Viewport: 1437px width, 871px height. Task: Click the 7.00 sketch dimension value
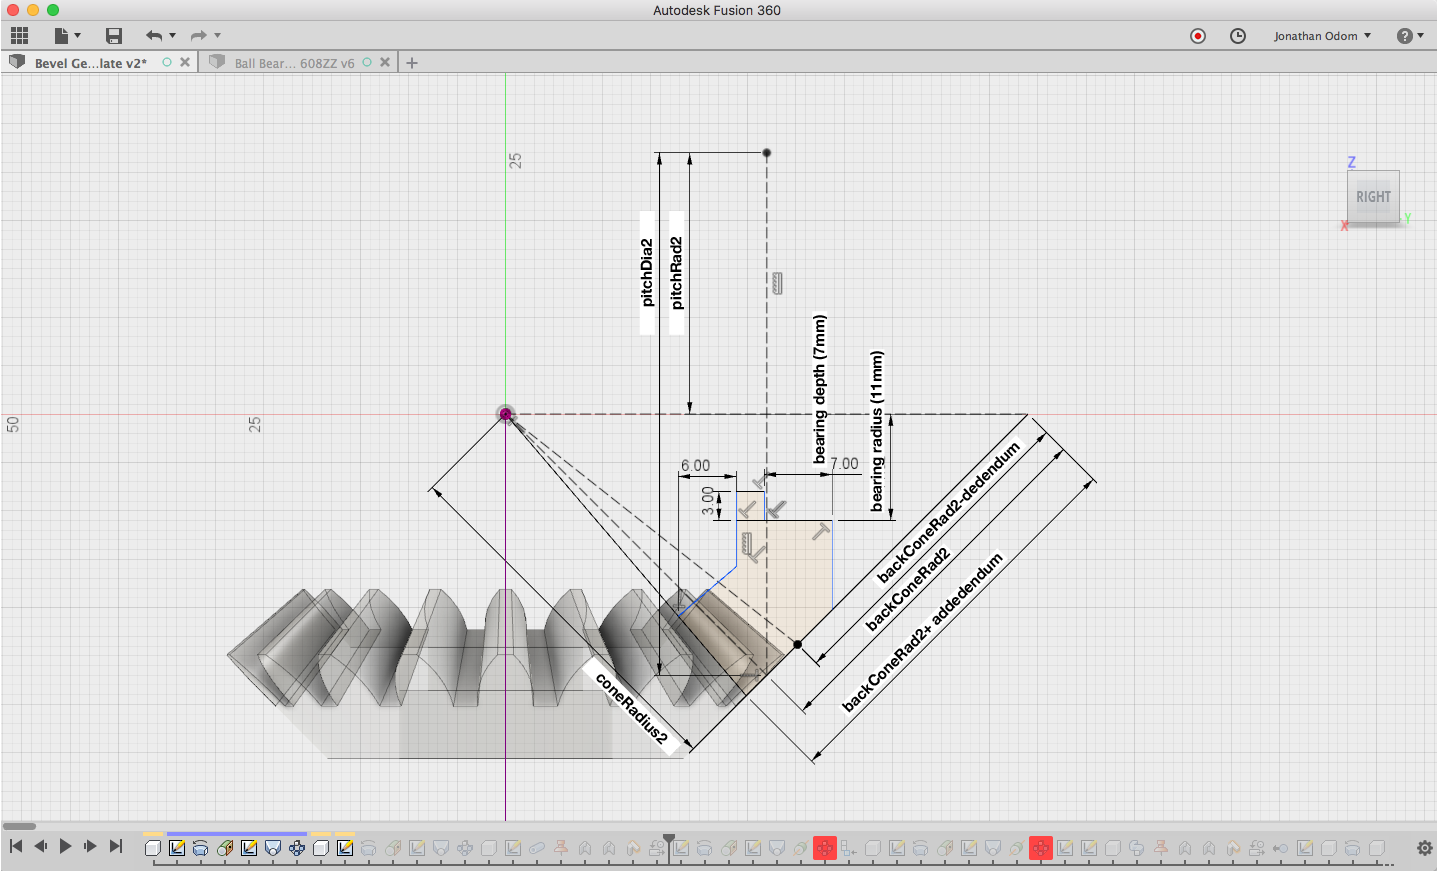click(844, 464)
